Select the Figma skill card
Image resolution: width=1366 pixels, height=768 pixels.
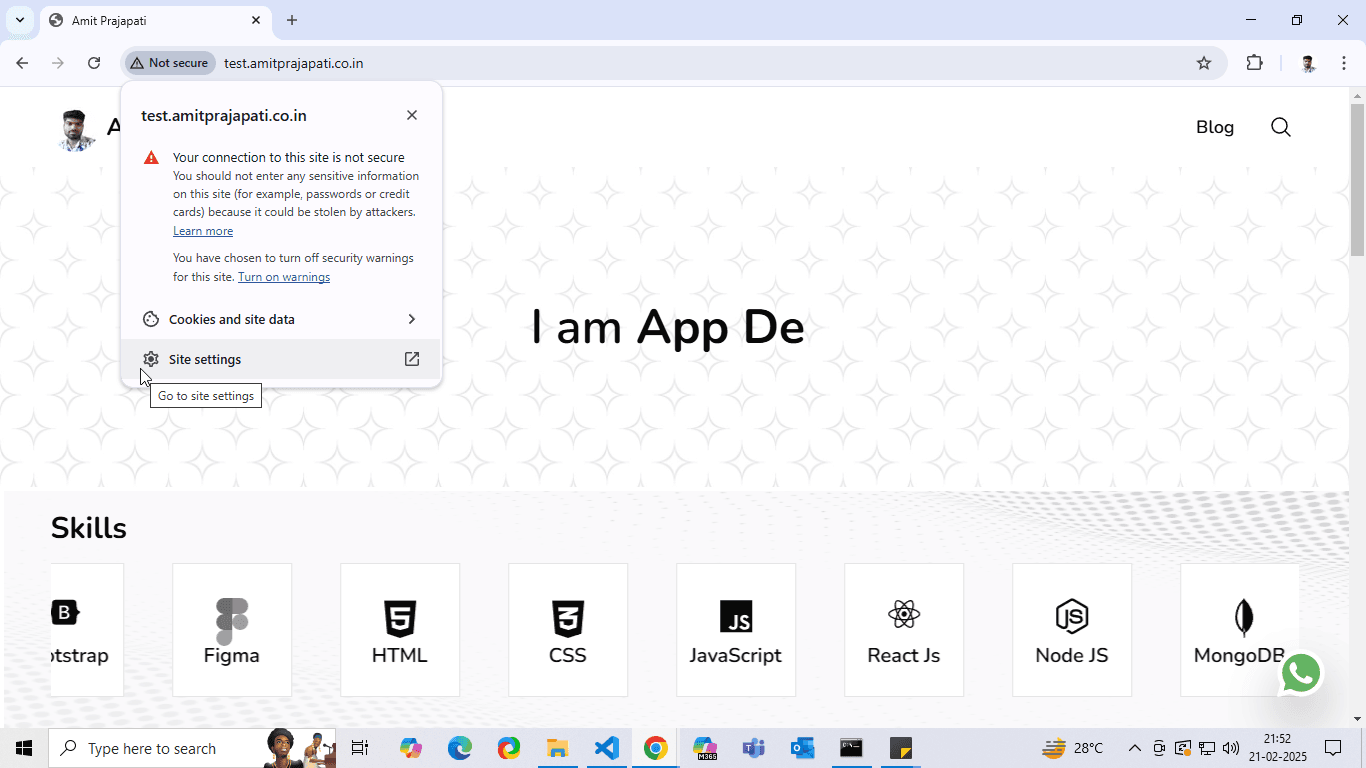(x=232, y=630)
